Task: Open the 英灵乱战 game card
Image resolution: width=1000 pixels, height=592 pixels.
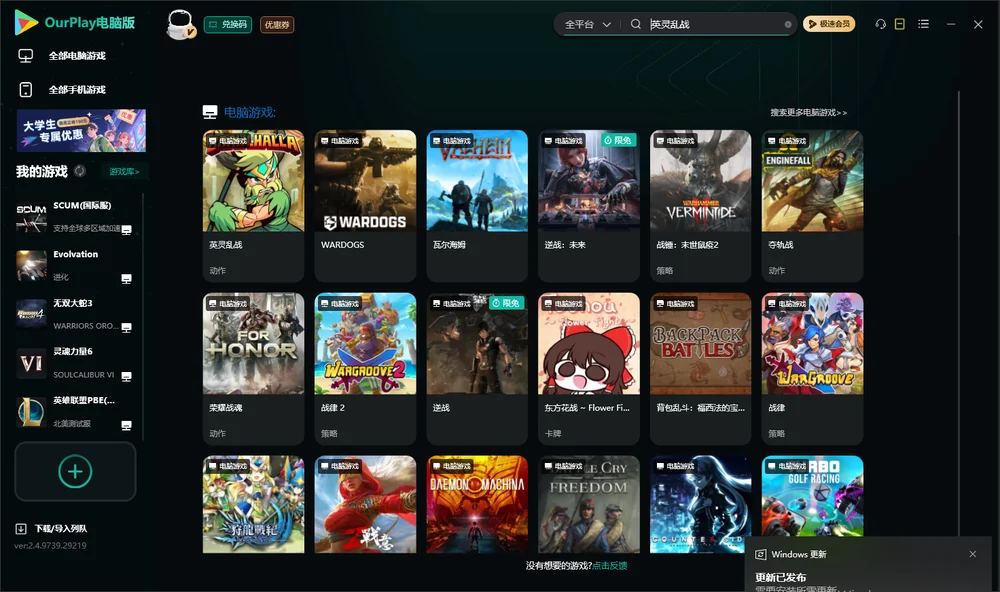Action: (x=253, y=206)
